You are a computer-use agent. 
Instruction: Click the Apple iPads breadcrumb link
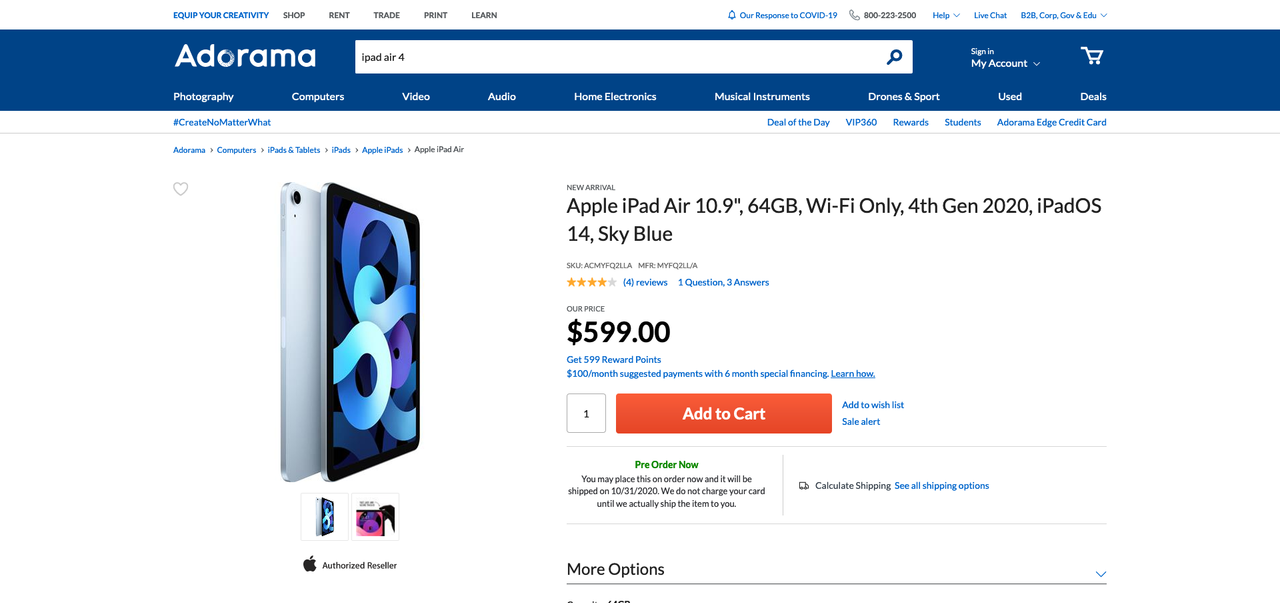coord(382,150)
